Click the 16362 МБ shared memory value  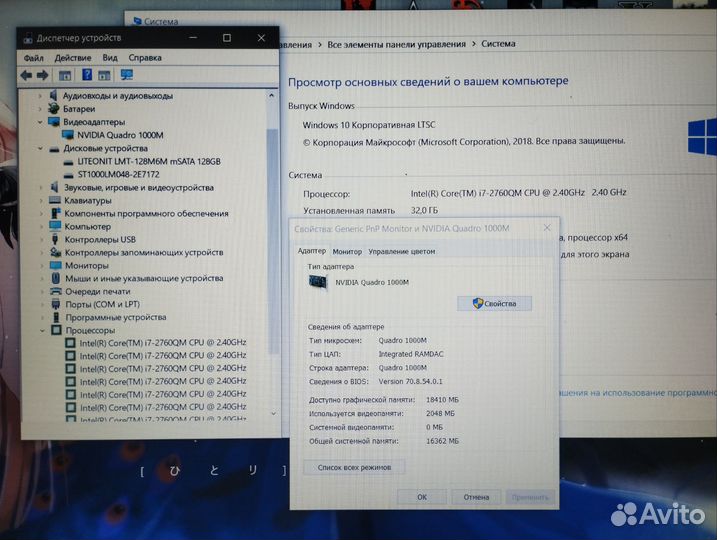(x=442, y=441)
